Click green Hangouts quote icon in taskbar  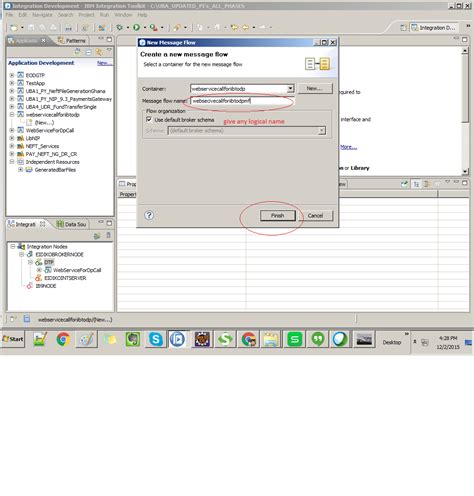click(x=318, y=339)
